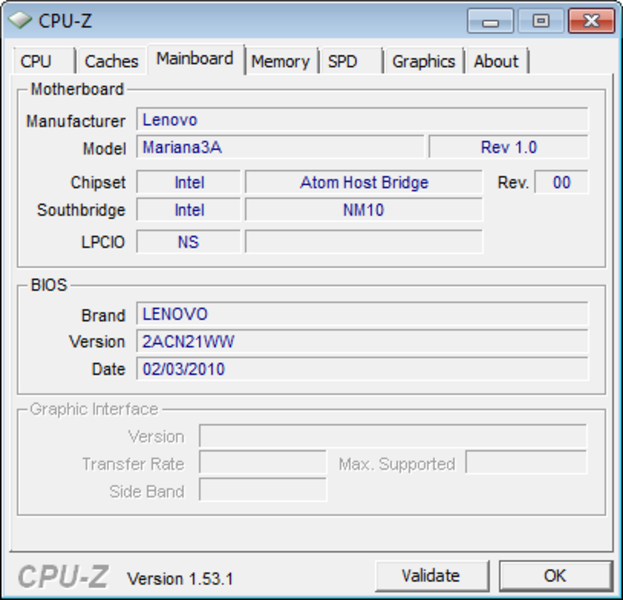Click the Manufacturer field showing Lenovo
The height and width of the screenshot is (600, 623).
point(362,119)
